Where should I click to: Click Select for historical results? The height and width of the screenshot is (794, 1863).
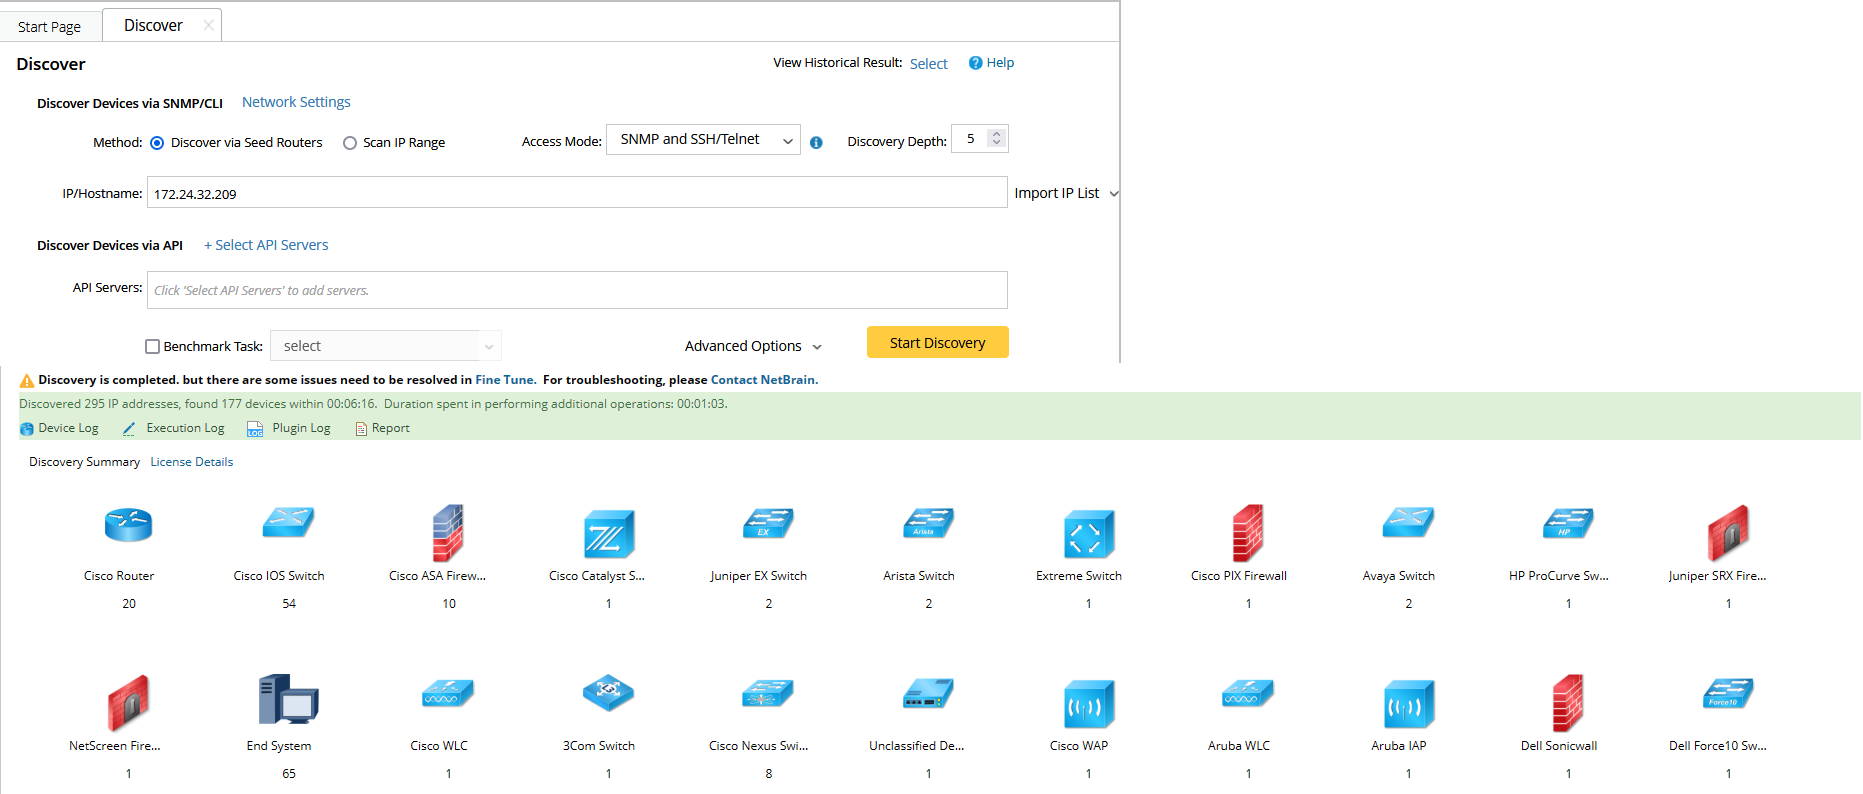929,64
